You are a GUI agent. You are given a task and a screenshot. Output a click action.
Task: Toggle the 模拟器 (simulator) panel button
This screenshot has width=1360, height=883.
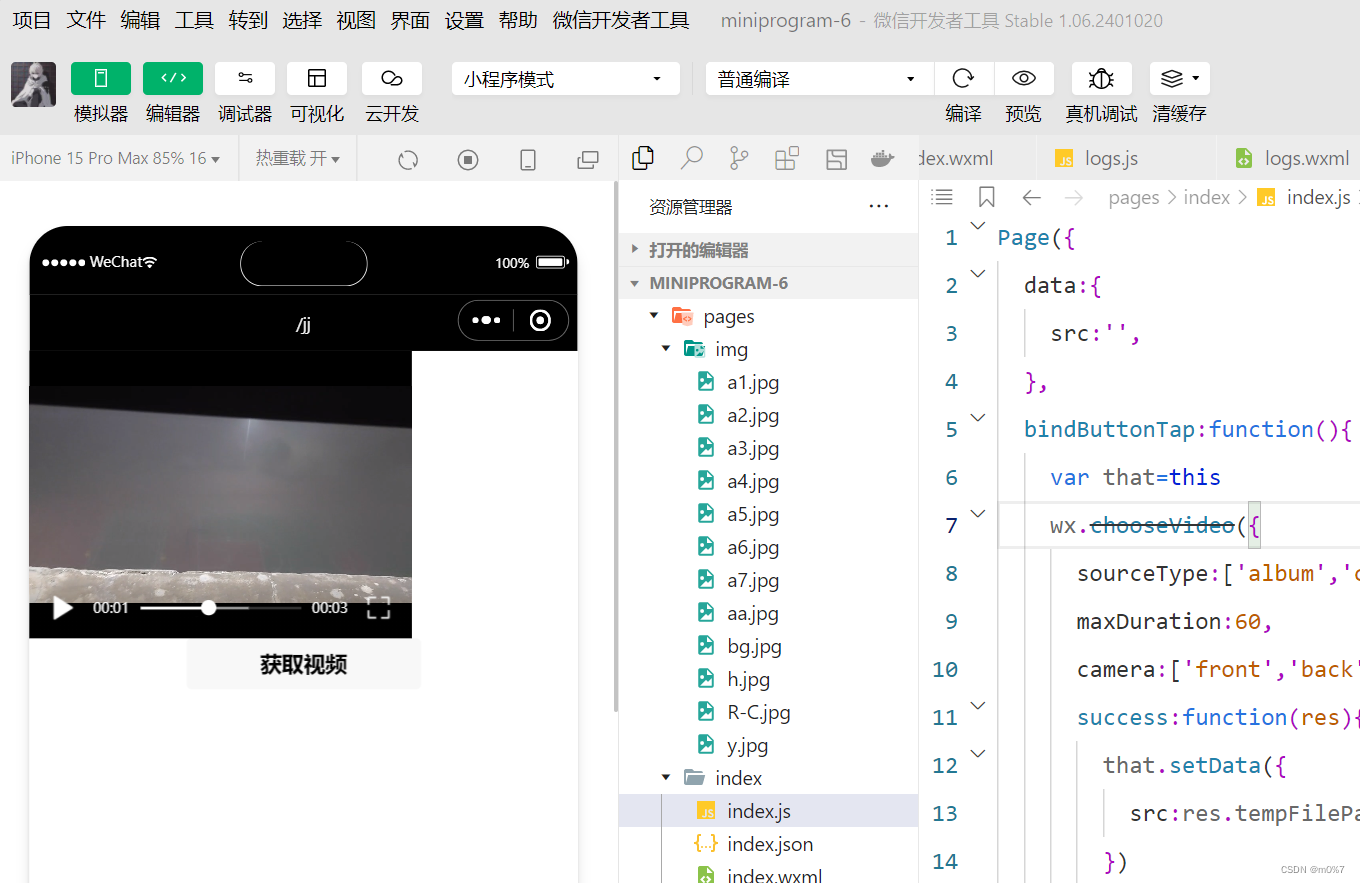click(101, 79)
